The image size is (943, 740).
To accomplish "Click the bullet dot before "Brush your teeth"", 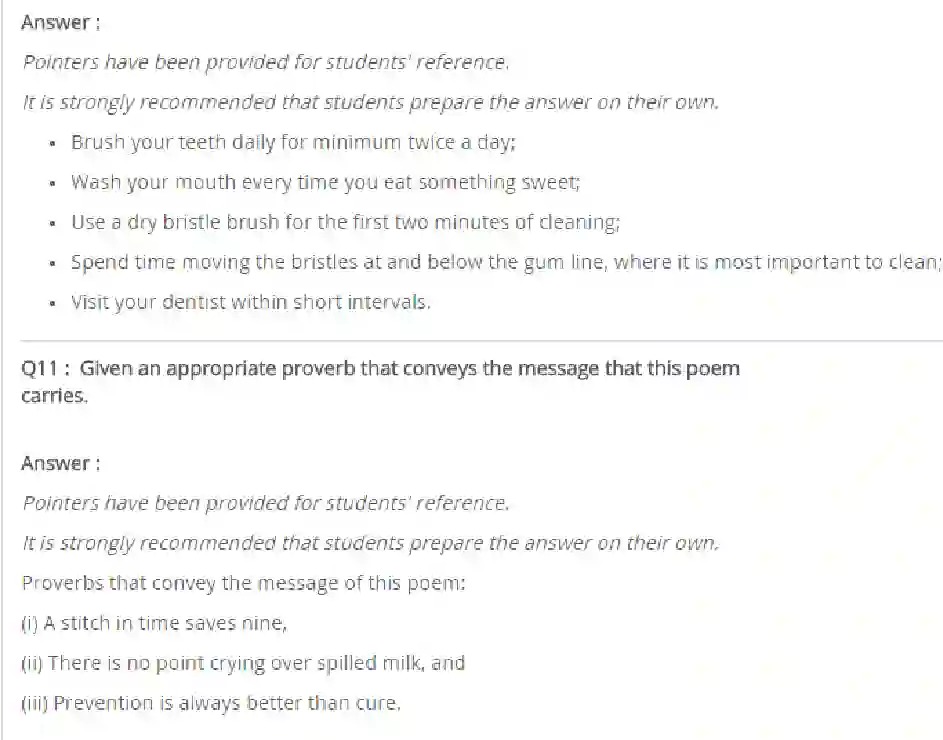I will point(52,143).
